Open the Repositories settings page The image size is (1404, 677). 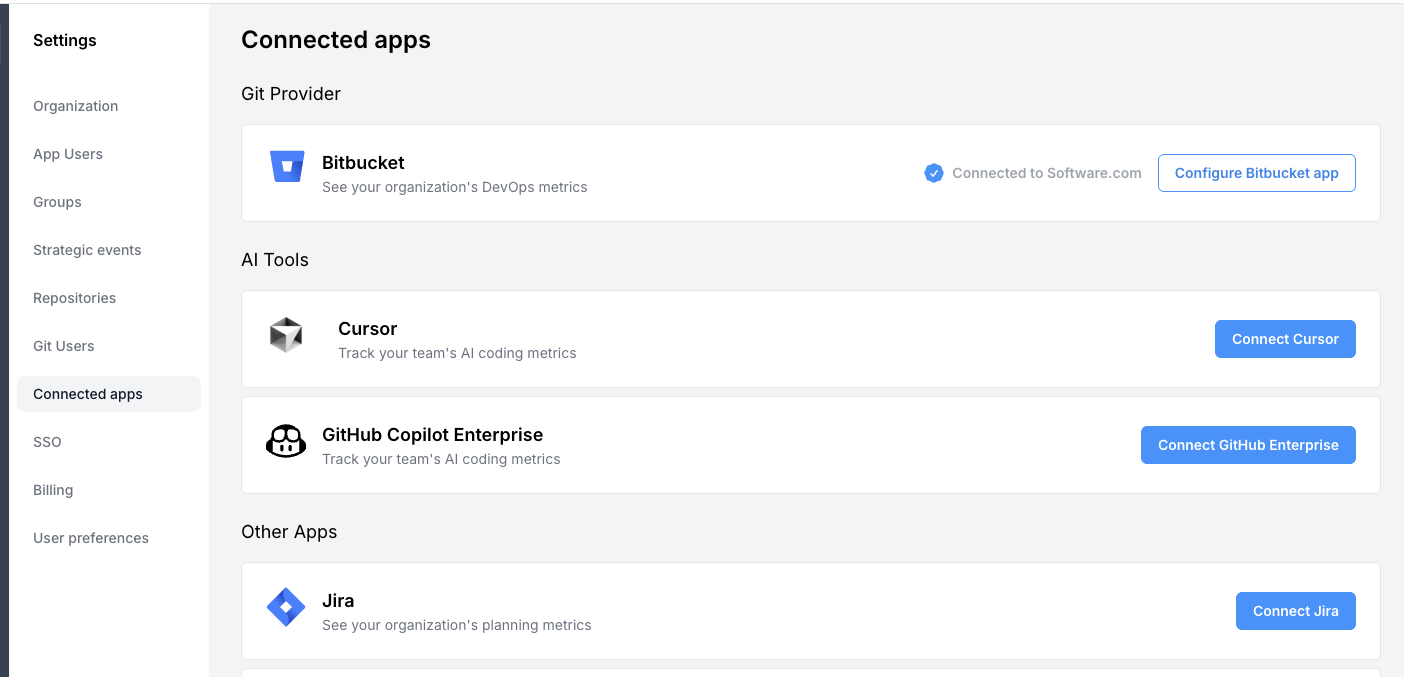coord(74,298)
